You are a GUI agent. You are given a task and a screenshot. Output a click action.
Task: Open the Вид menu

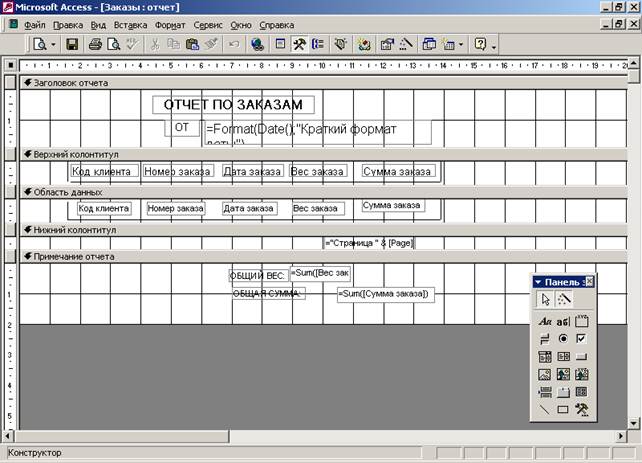pos(98,25)
